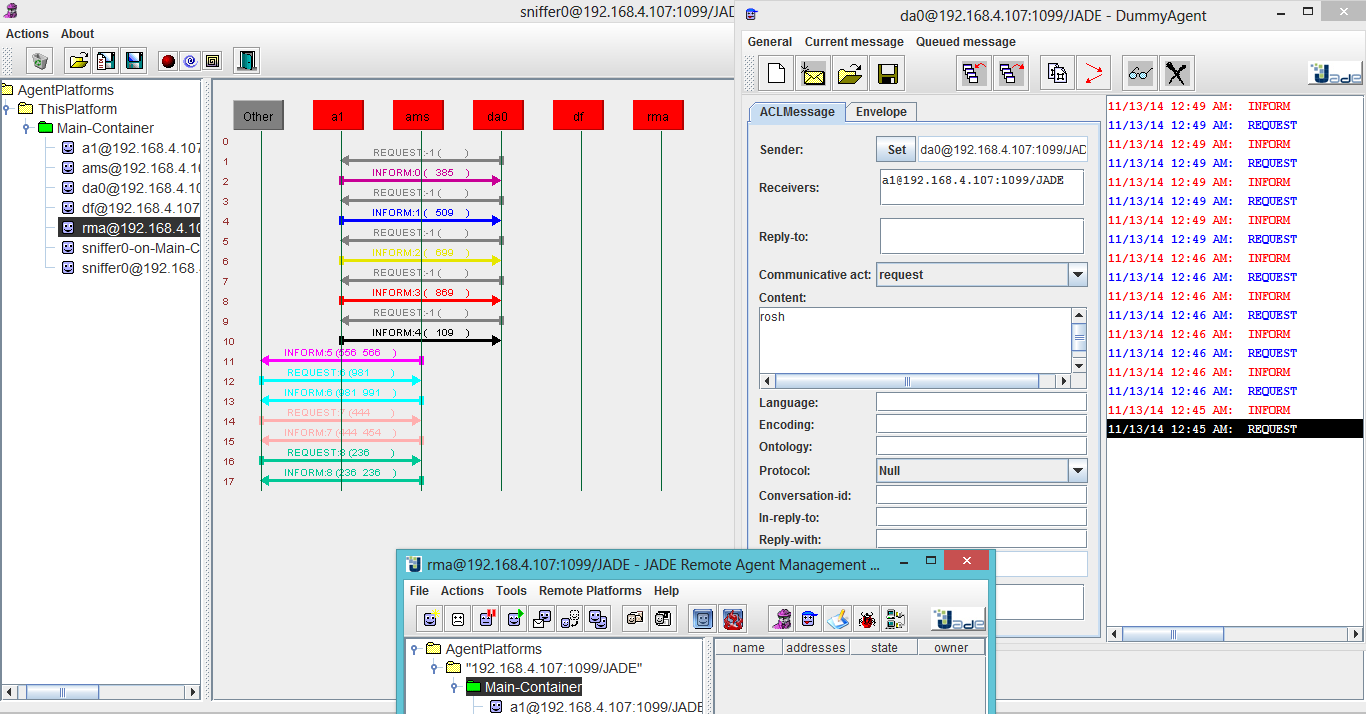1366x714 pixels.
Task: Click the save queue icon in DummyAgent
Action: tap(1011, 73)
